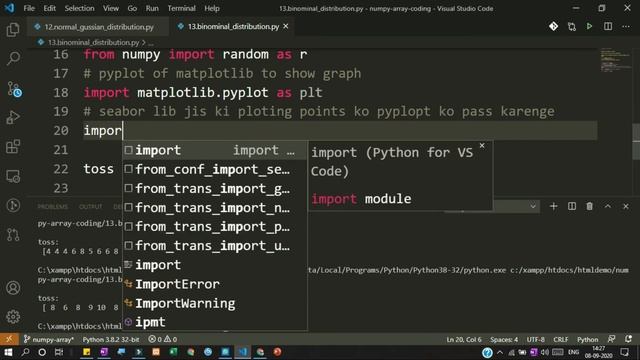Run Python file with play button
The height and width of the screenshot is (360, 640).
pos(589,27)
